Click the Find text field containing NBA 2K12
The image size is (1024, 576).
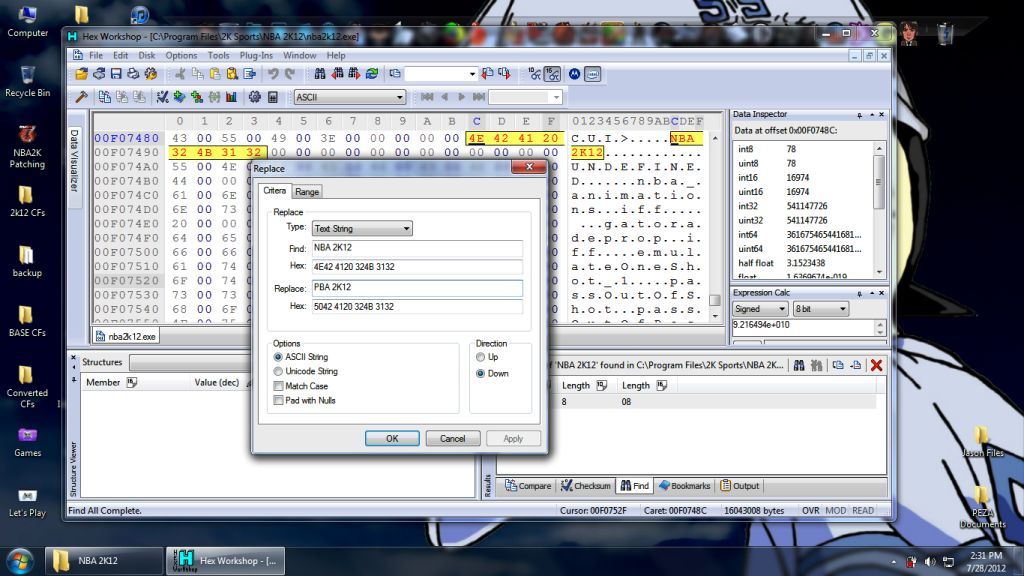417,248
